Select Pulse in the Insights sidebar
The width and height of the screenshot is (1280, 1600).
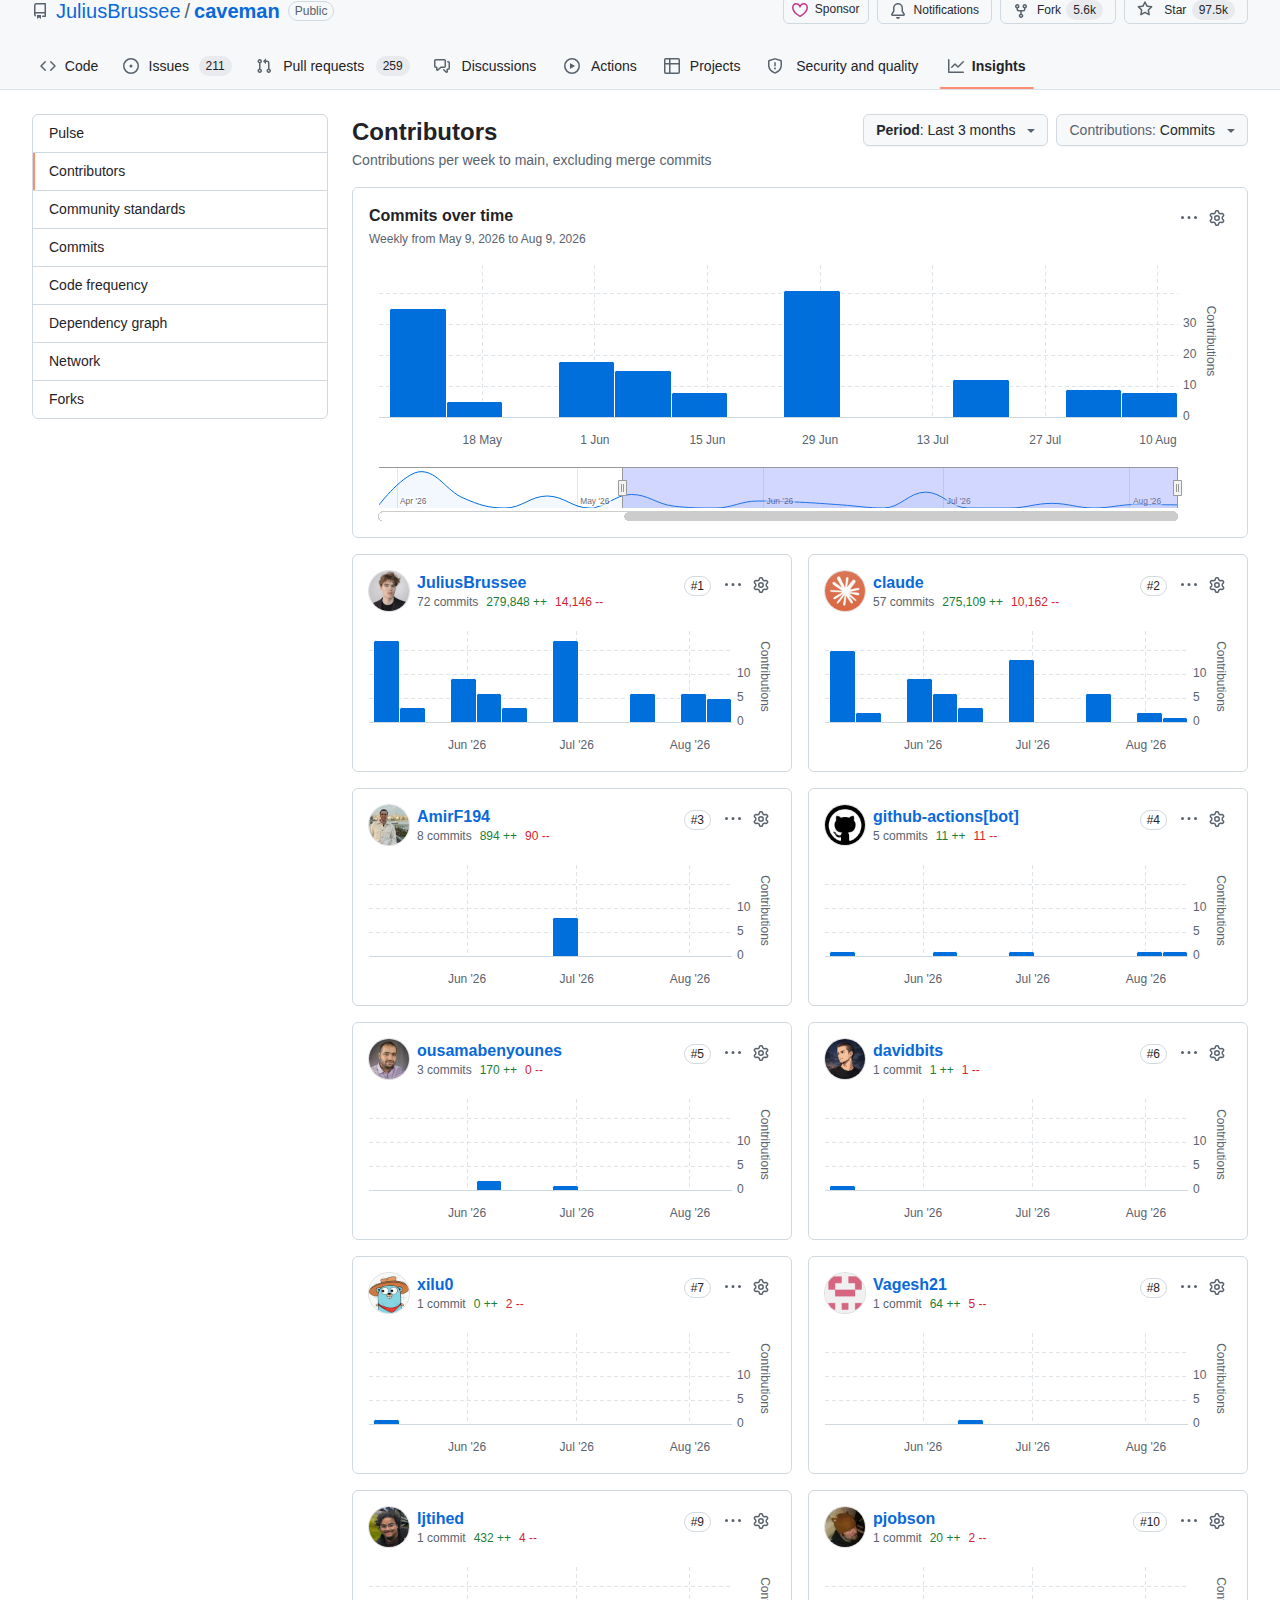coord(180,133)
